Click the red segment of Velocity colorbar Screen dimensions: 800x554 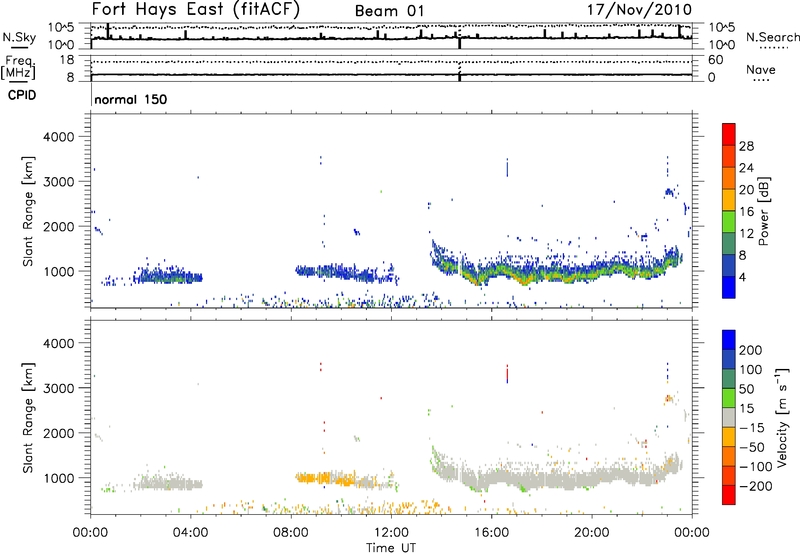729,495
